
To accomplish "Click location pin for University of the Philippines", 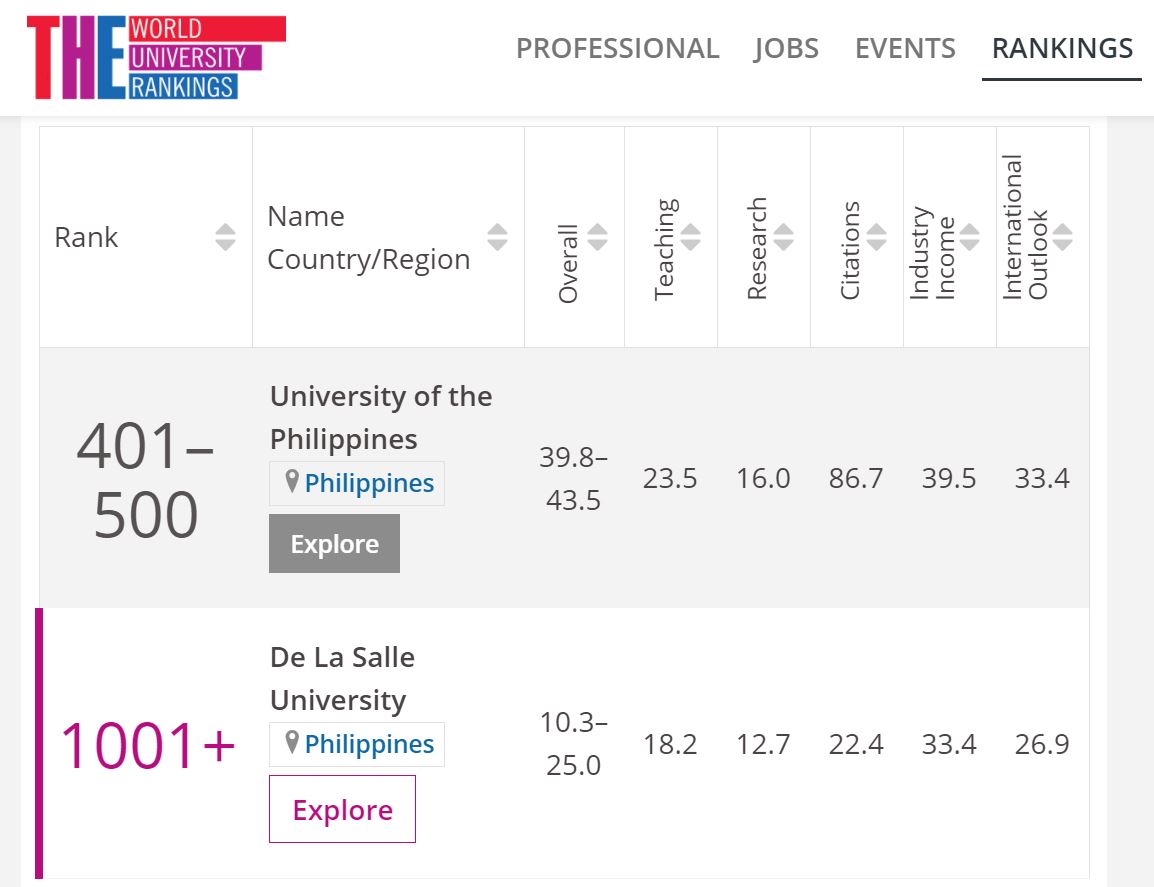I will [x=292, y=481].
